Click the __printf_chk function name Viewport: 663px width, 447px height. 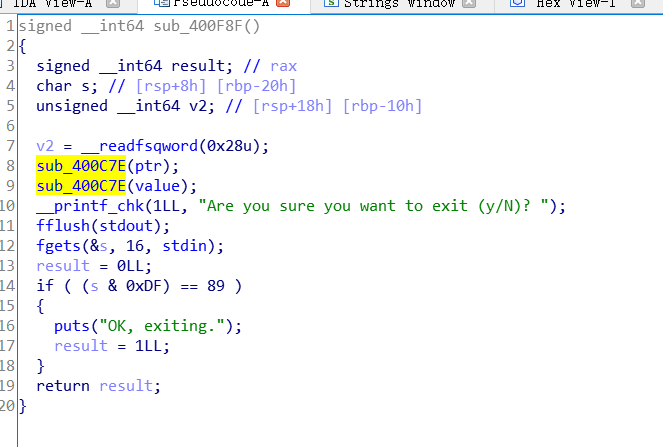(x=90, y=206)
